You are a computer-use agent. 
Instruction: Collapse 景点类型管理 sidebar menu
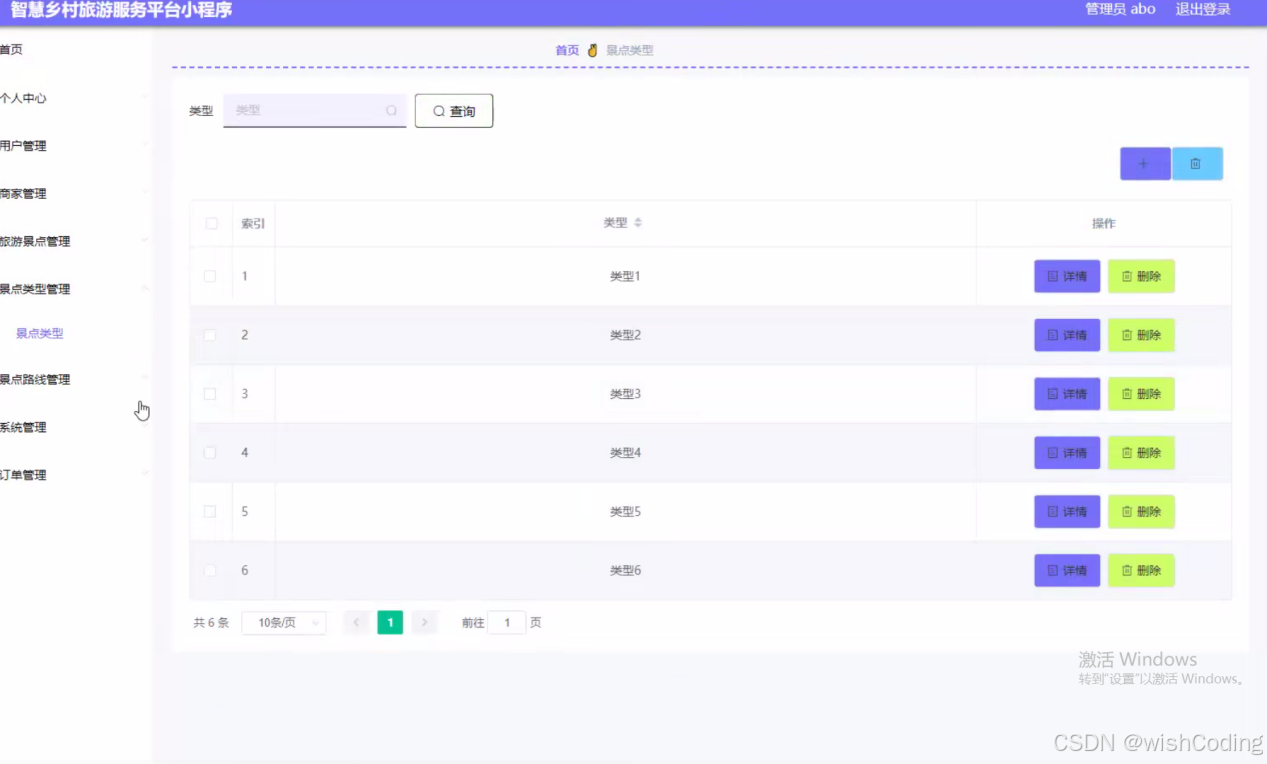click(x=75, y=289)
